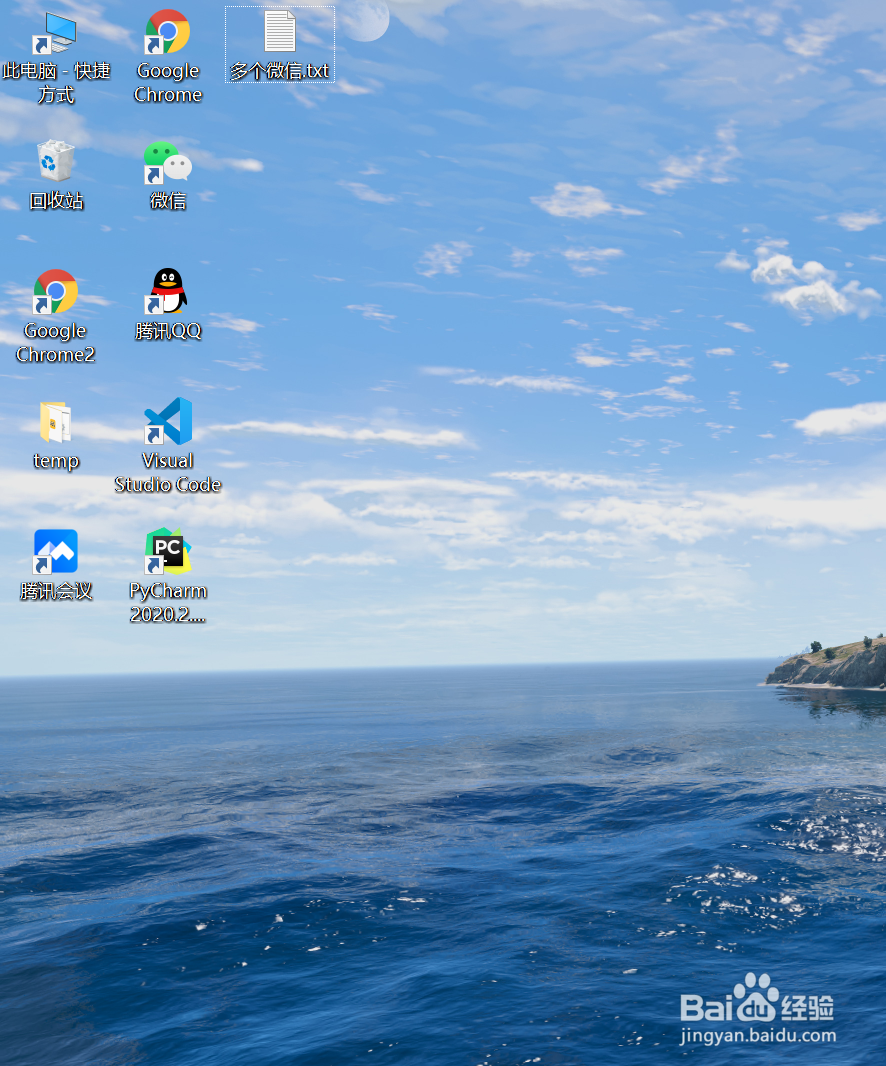886x1066 pixels.
Task: Select the PyCharm 2020.2 shortcut icon
Action: pyautogui.click(x=167, y=551)
